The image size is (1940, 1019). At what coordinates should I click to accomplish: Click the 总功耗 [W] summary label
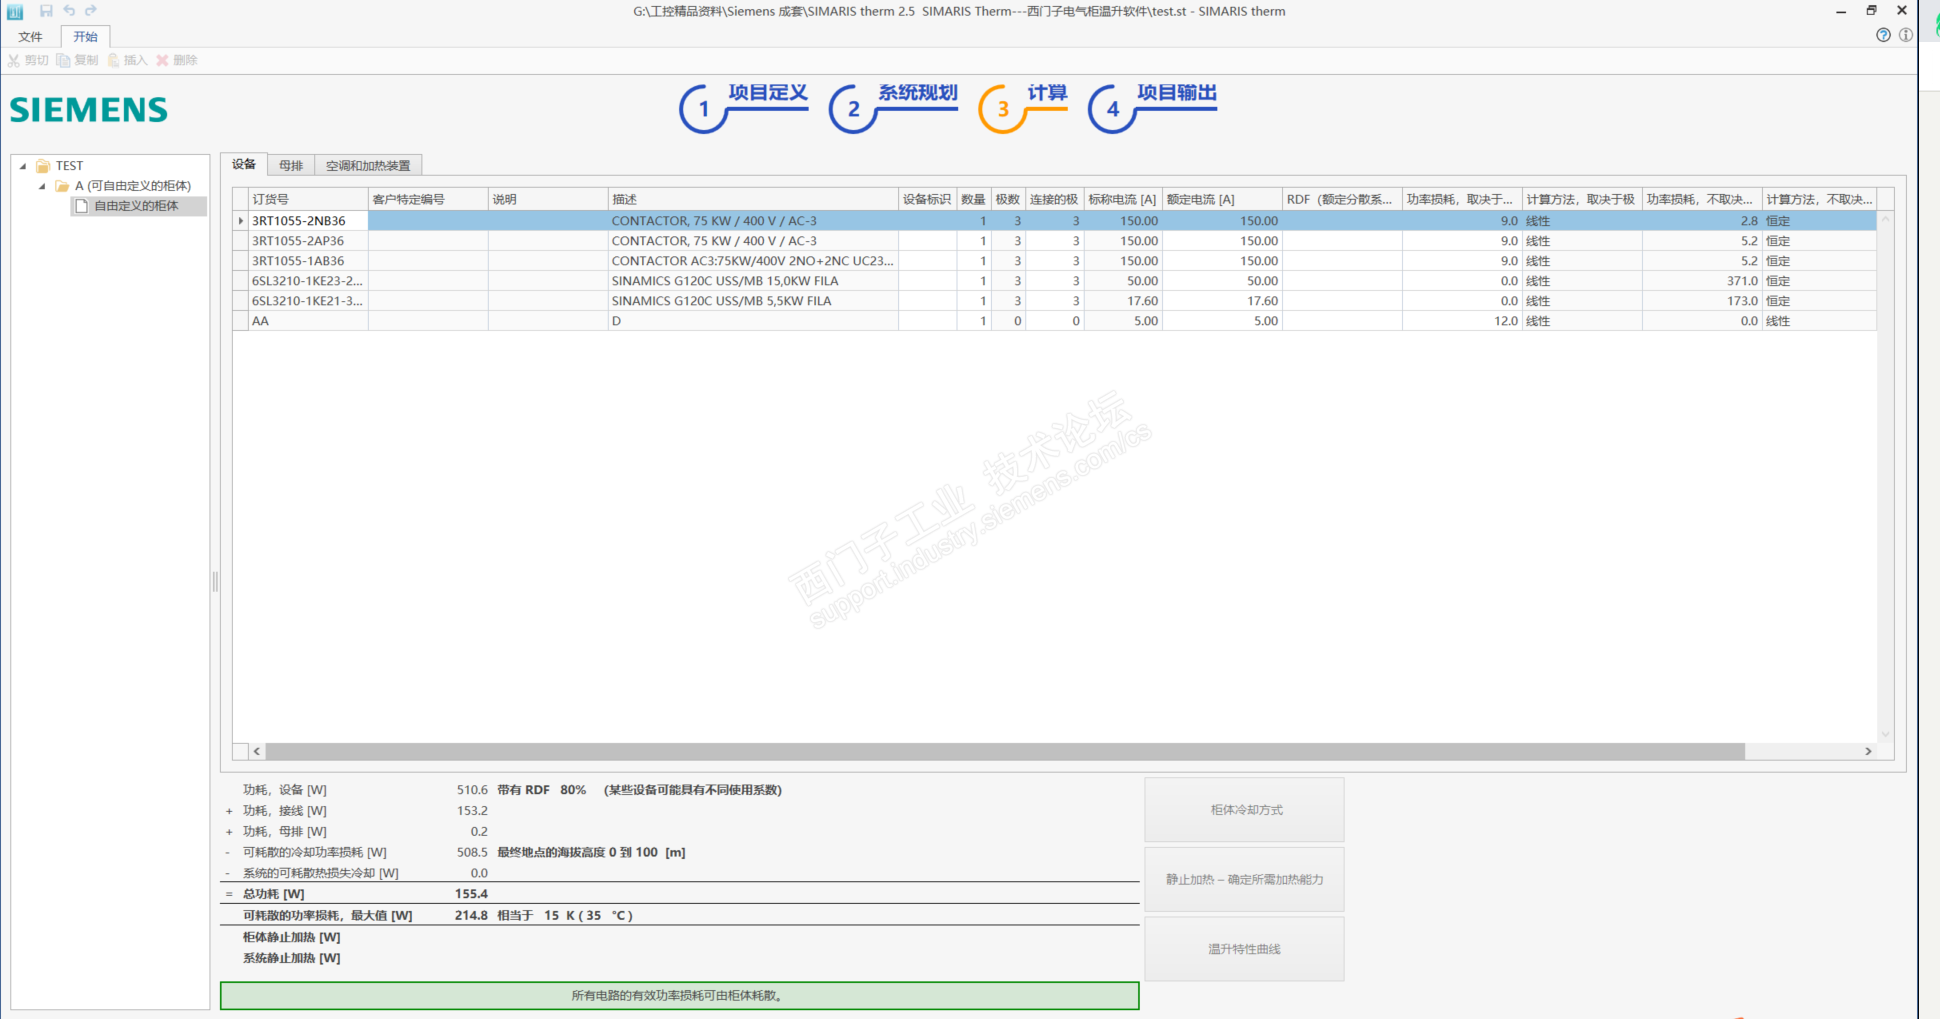click(274, 894)
